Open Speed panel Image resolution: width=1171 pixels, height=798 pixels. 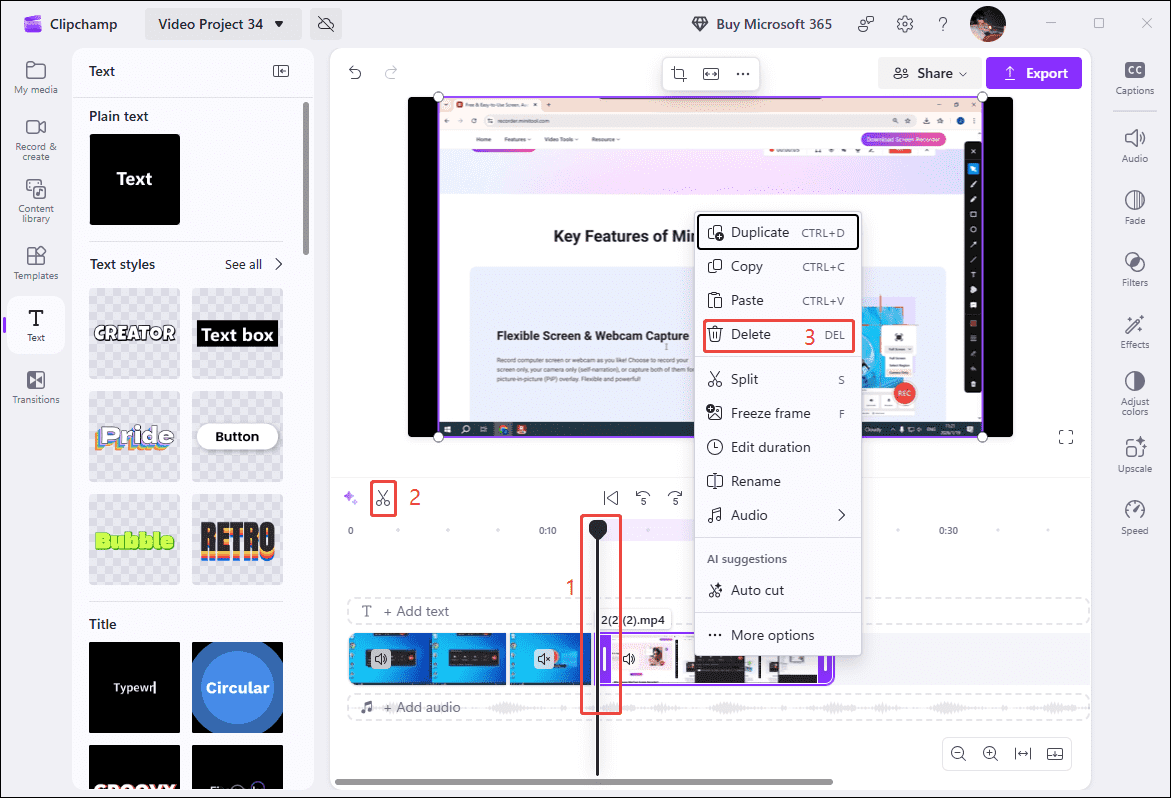(1134, 517)
